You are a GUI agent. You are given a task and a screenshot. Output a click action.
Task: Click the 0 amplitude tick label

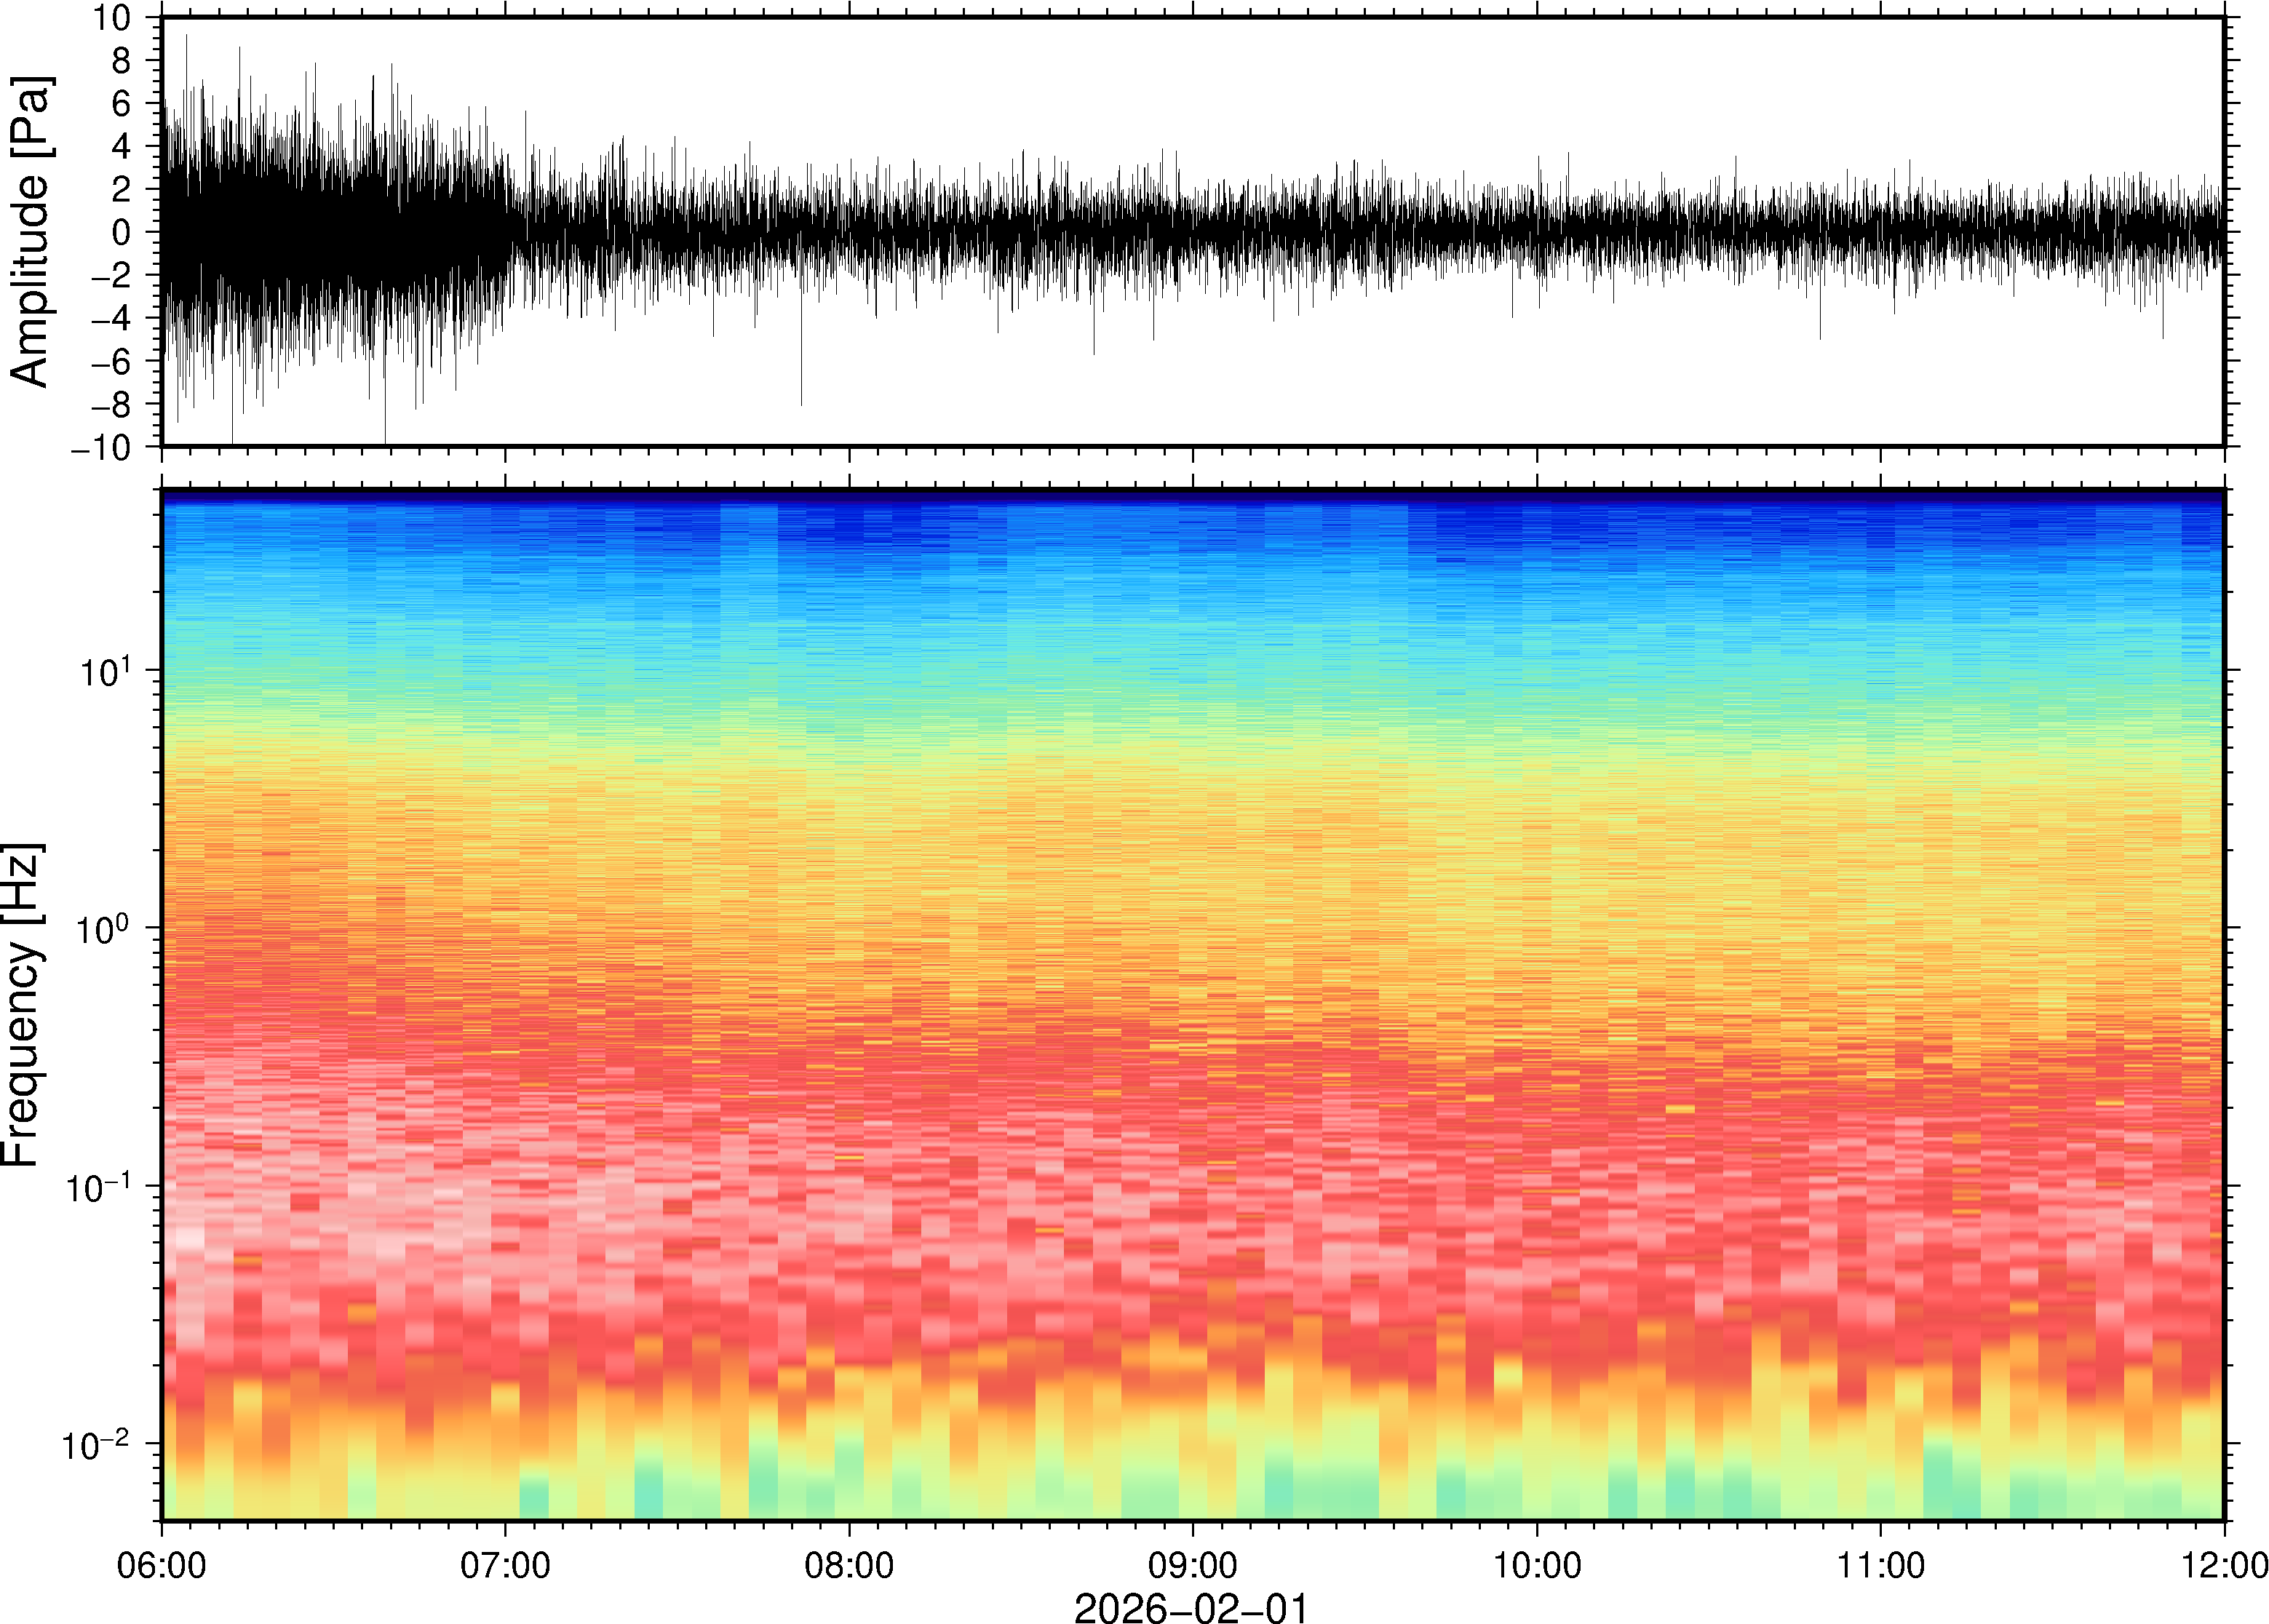pyautogui.click(x=121, y=232)
